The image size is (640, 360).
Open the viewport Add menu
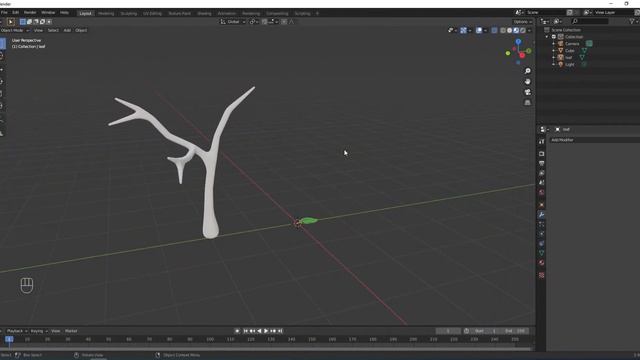pos(67,30)
